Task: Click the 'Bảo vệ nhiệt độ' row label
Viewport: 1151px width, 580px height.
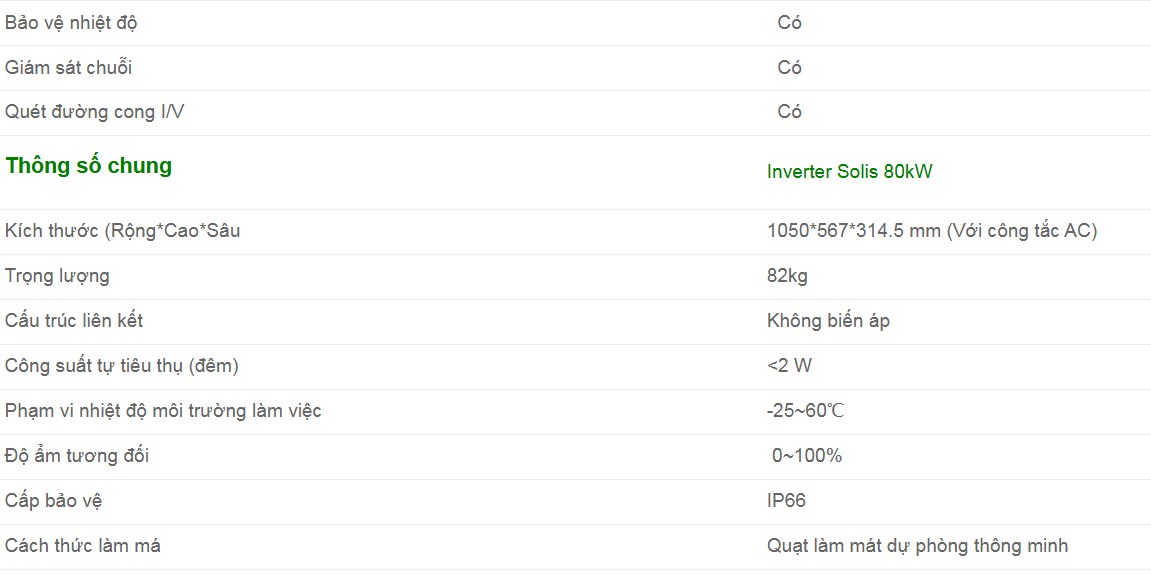Action: [x=71, y=23]
